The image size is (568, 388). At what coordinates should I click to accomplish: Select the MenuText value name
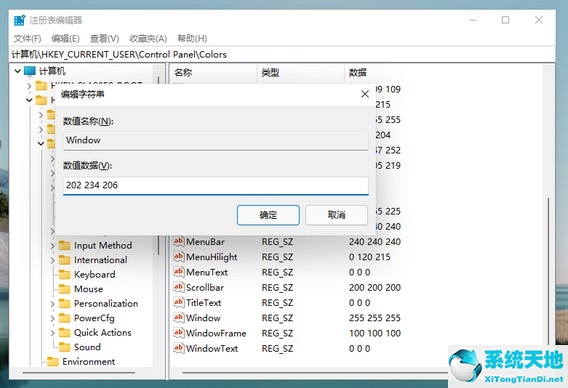[207, 272]
